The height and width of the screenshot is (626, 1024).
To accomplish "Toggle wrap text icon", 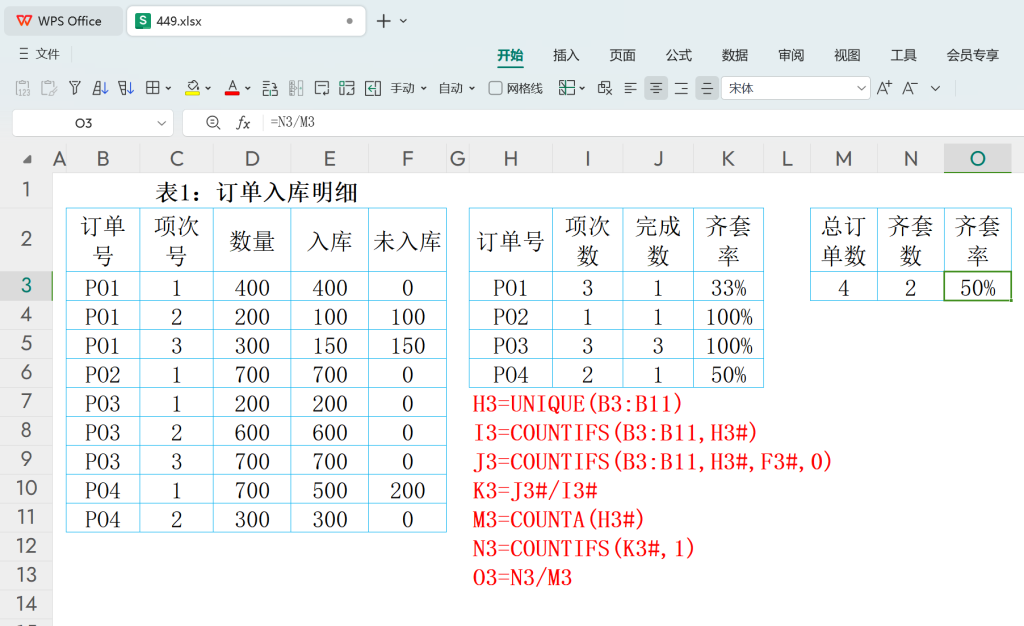I will 321,88.
